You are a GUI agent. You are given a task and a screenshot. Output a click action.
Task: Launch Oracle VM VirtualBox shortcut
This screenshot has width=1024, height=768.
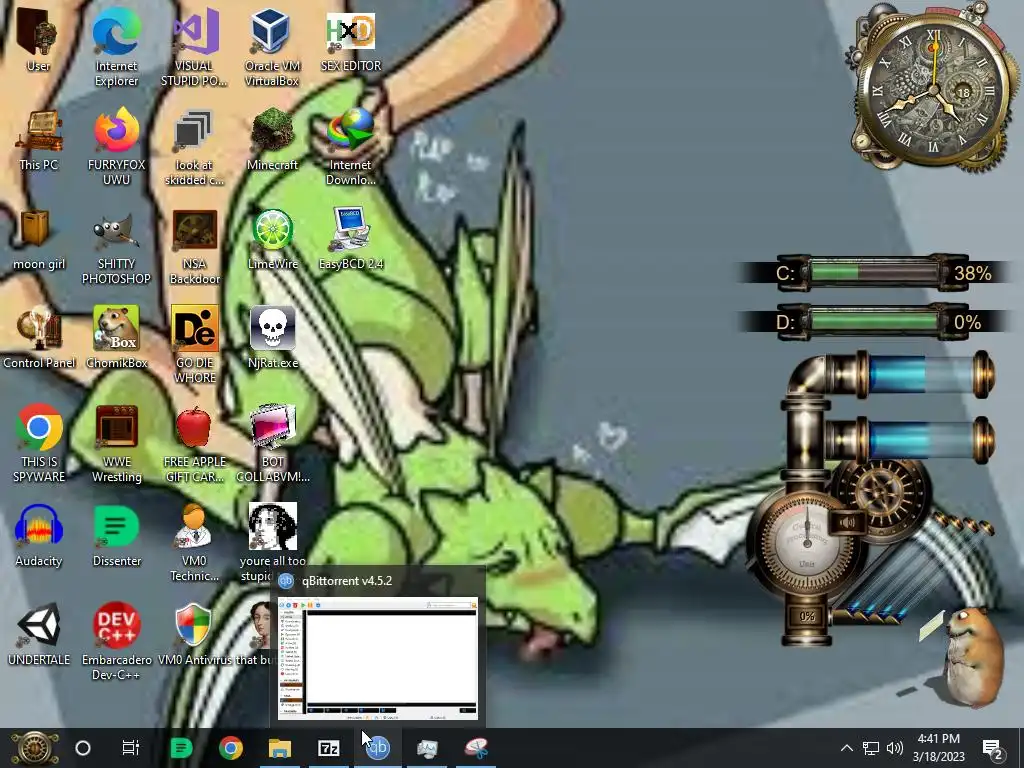point(272,46)
